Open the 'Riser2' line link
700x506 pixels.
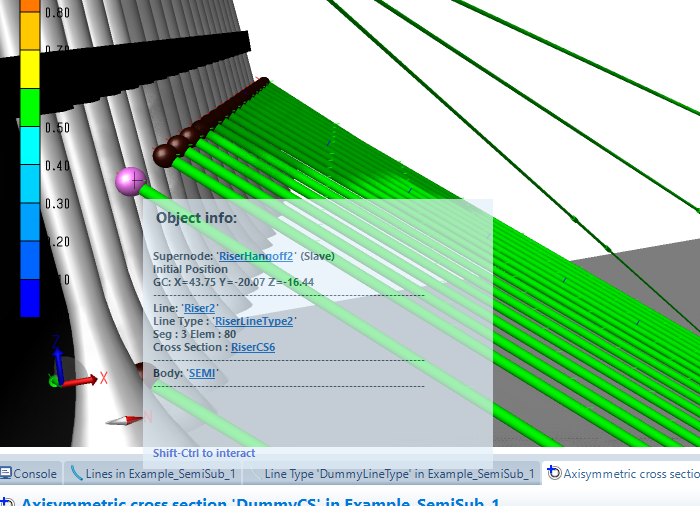point(200,308)
